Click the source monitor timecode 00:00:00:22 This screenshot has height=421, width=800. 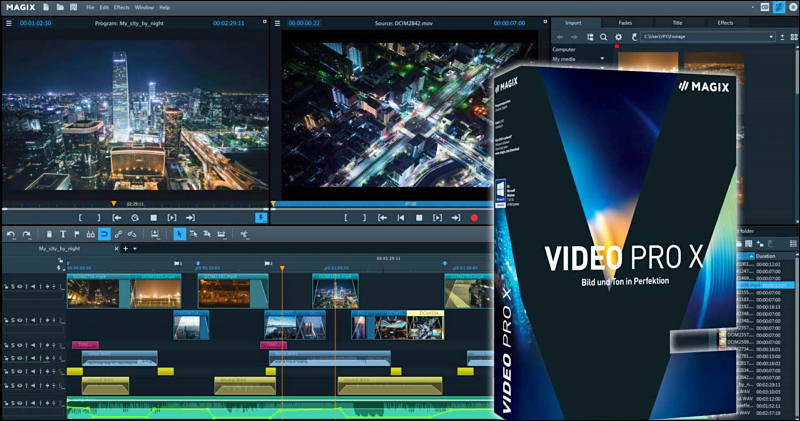(x=304, y=23)
